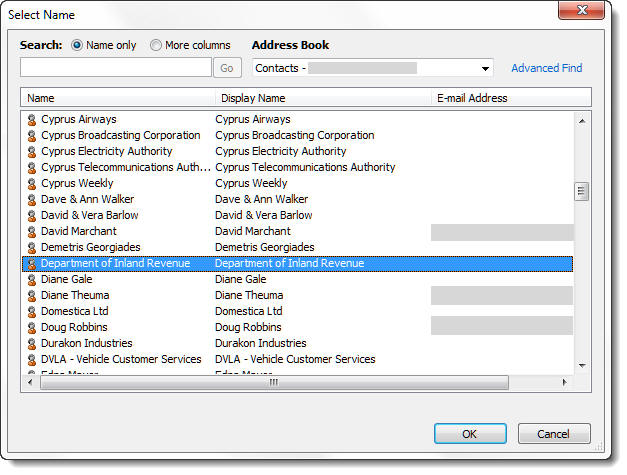Select Doug Robbins in Name column
The image size is (627, 475).
74,327
